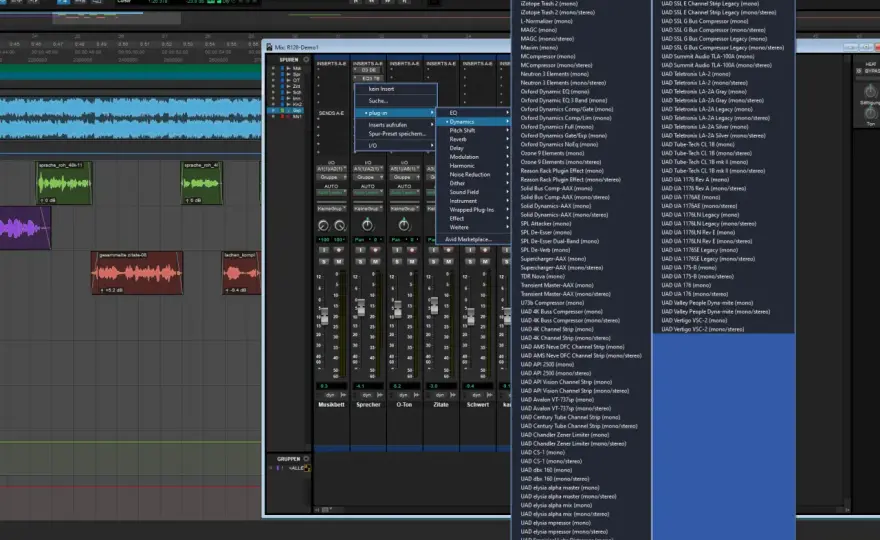This screenshot has width=880, height=540.
Task: Click the Schwert mute button
Action: tap(484, 262)
